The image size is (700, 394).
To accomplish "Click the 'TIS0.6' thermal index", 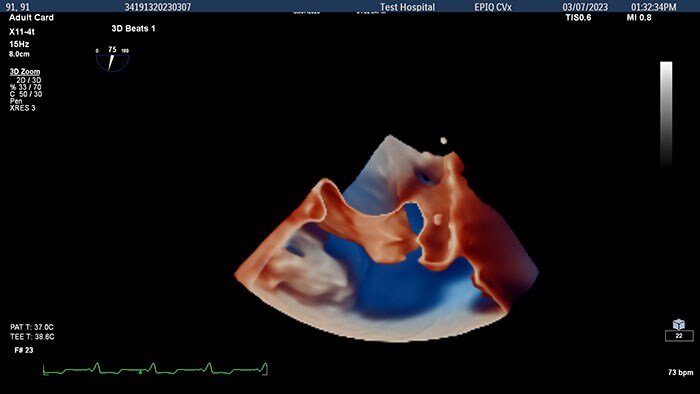I will pos(578,18).
